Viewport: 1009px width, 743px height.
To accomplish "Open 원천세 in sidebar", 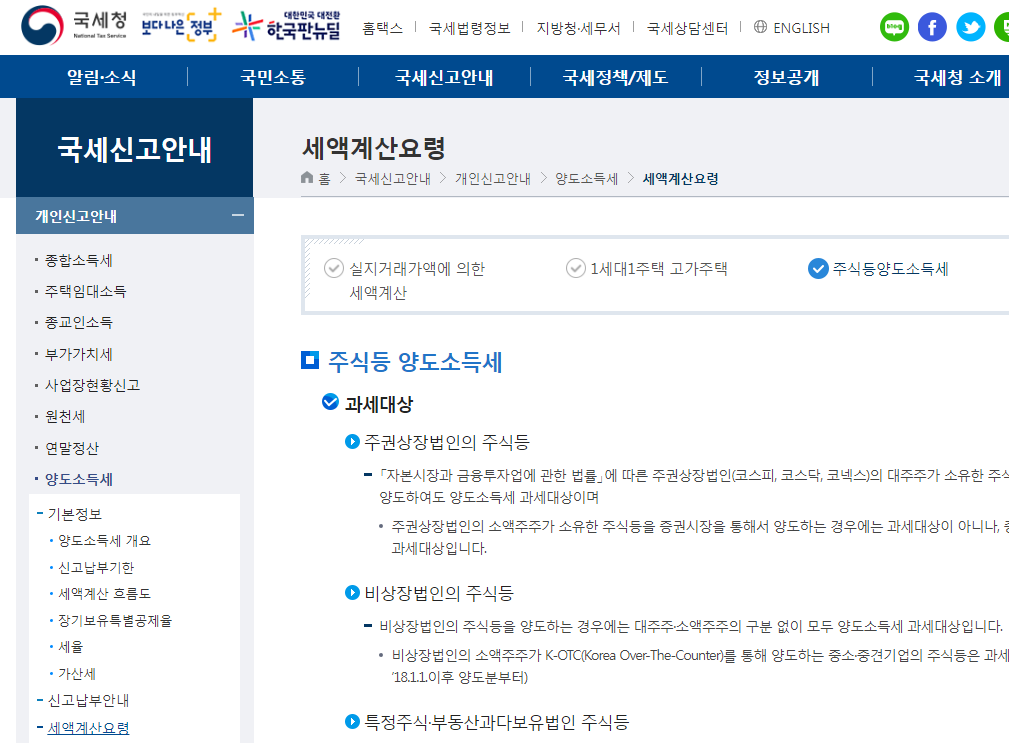I will (x=65, y=417).
